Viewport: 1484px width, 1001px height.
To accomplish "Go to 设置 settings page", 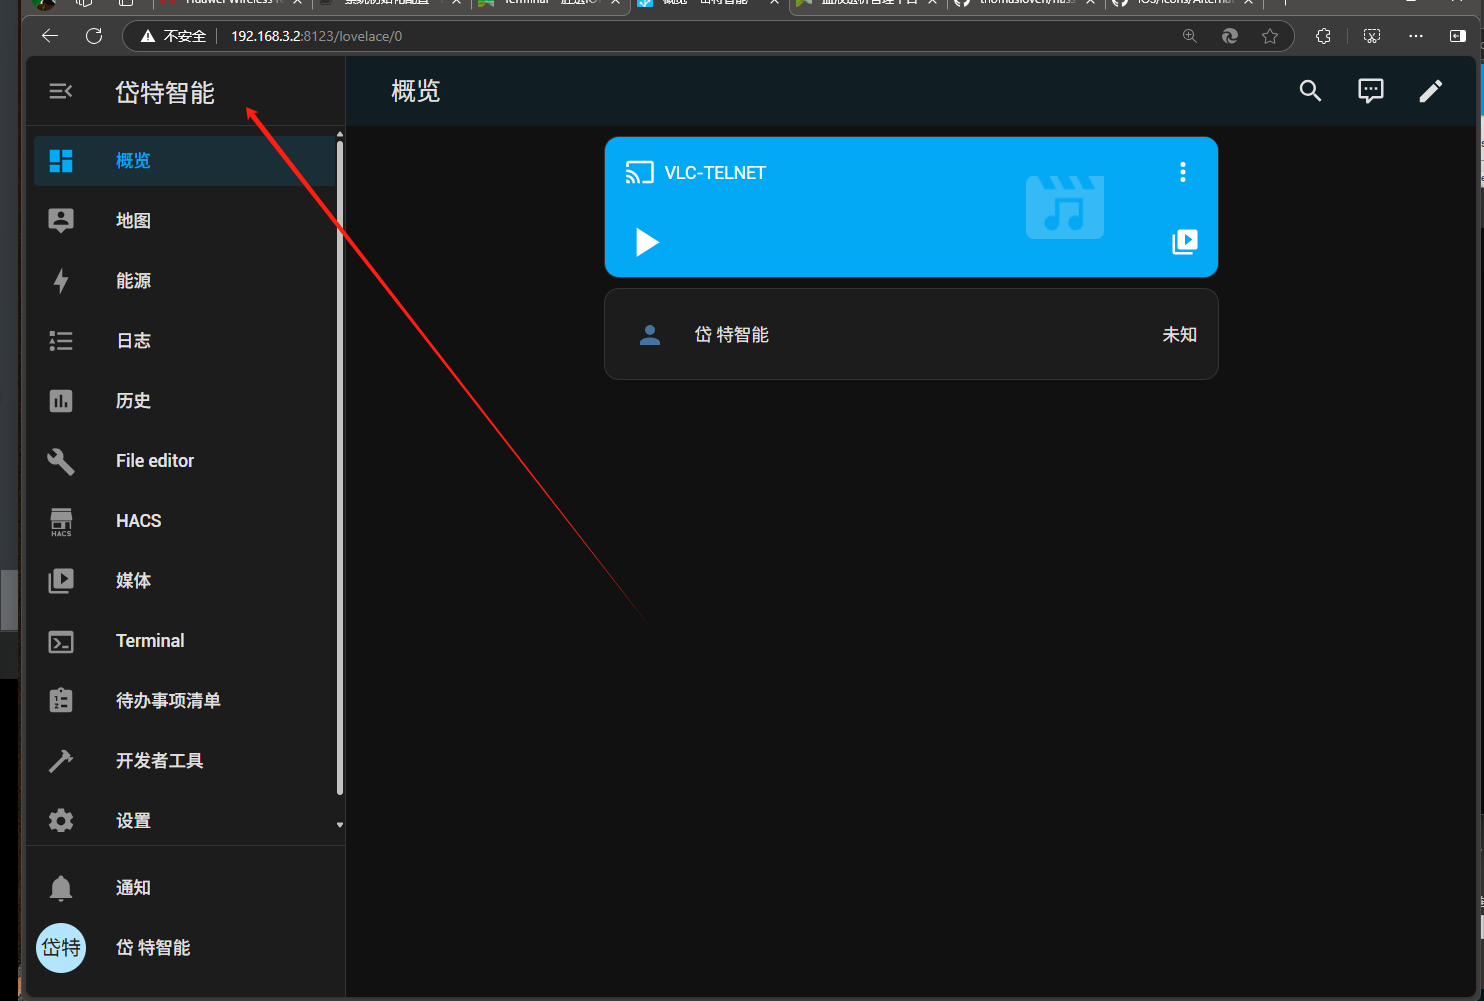I will point(133,821).
